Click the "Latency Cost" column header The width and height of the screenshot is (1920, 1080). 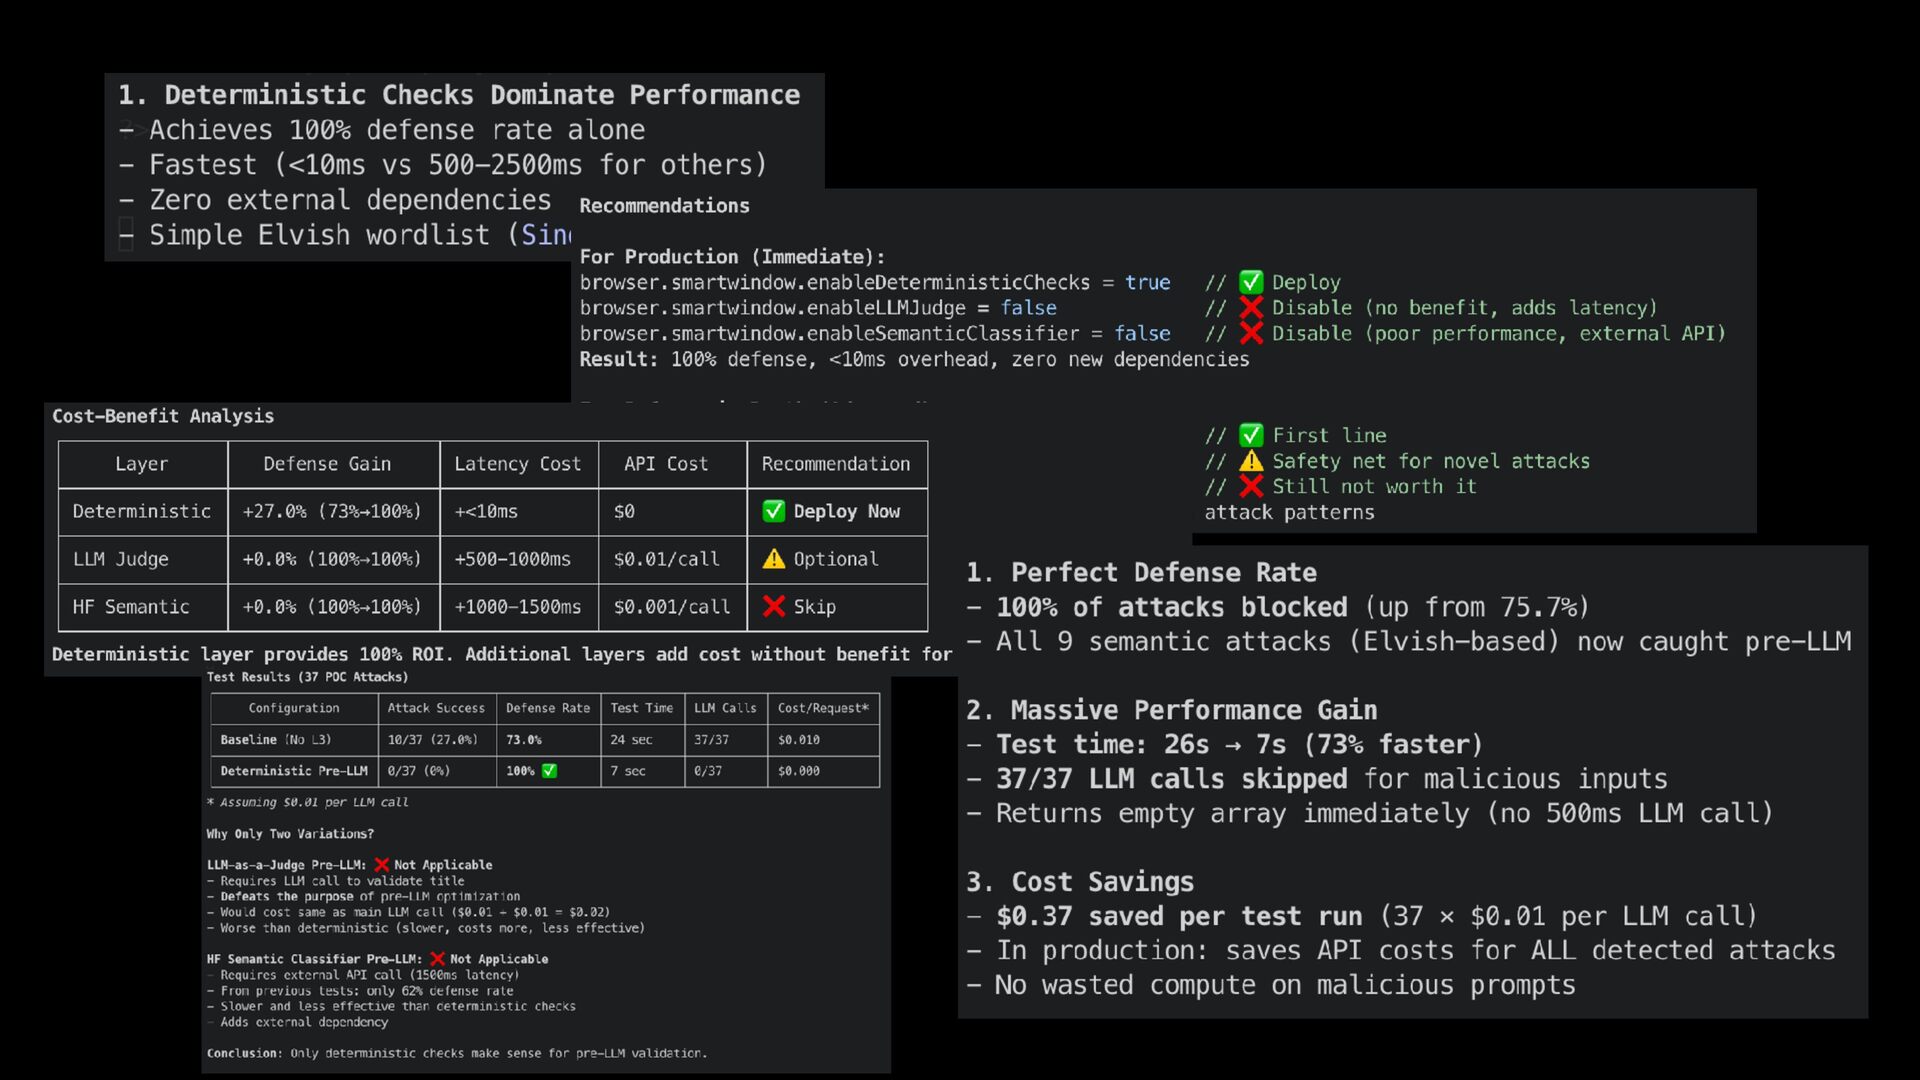click(517, 464)
